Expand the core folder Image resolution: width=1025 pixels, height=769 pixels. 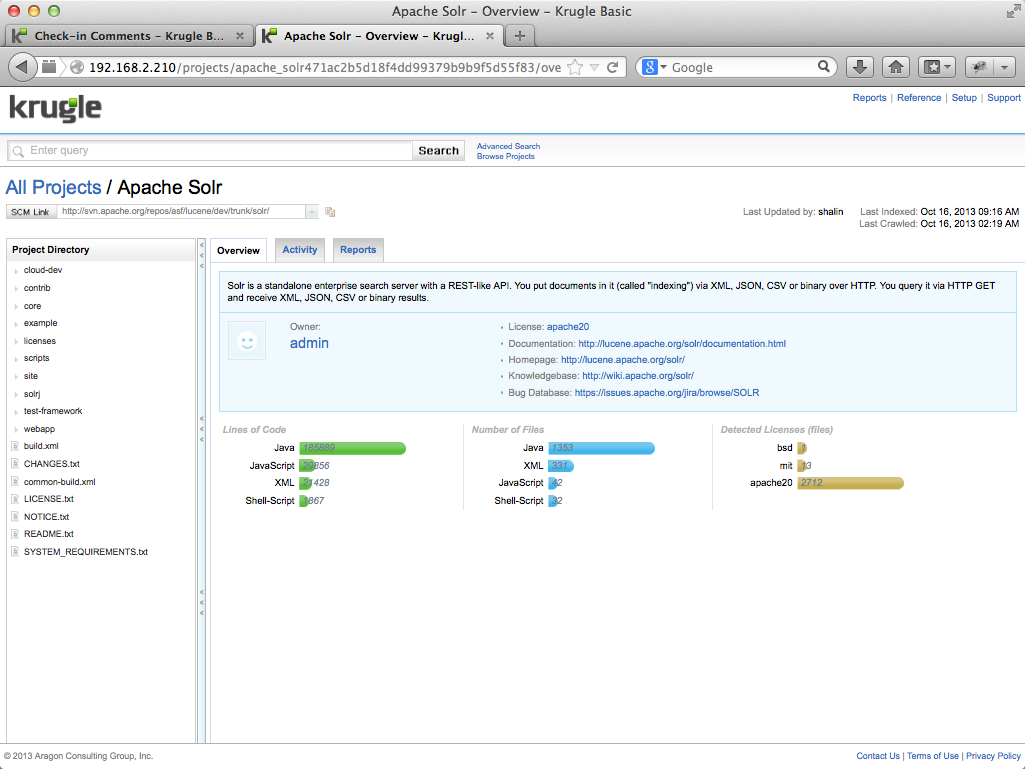click(x=16, y=307)
